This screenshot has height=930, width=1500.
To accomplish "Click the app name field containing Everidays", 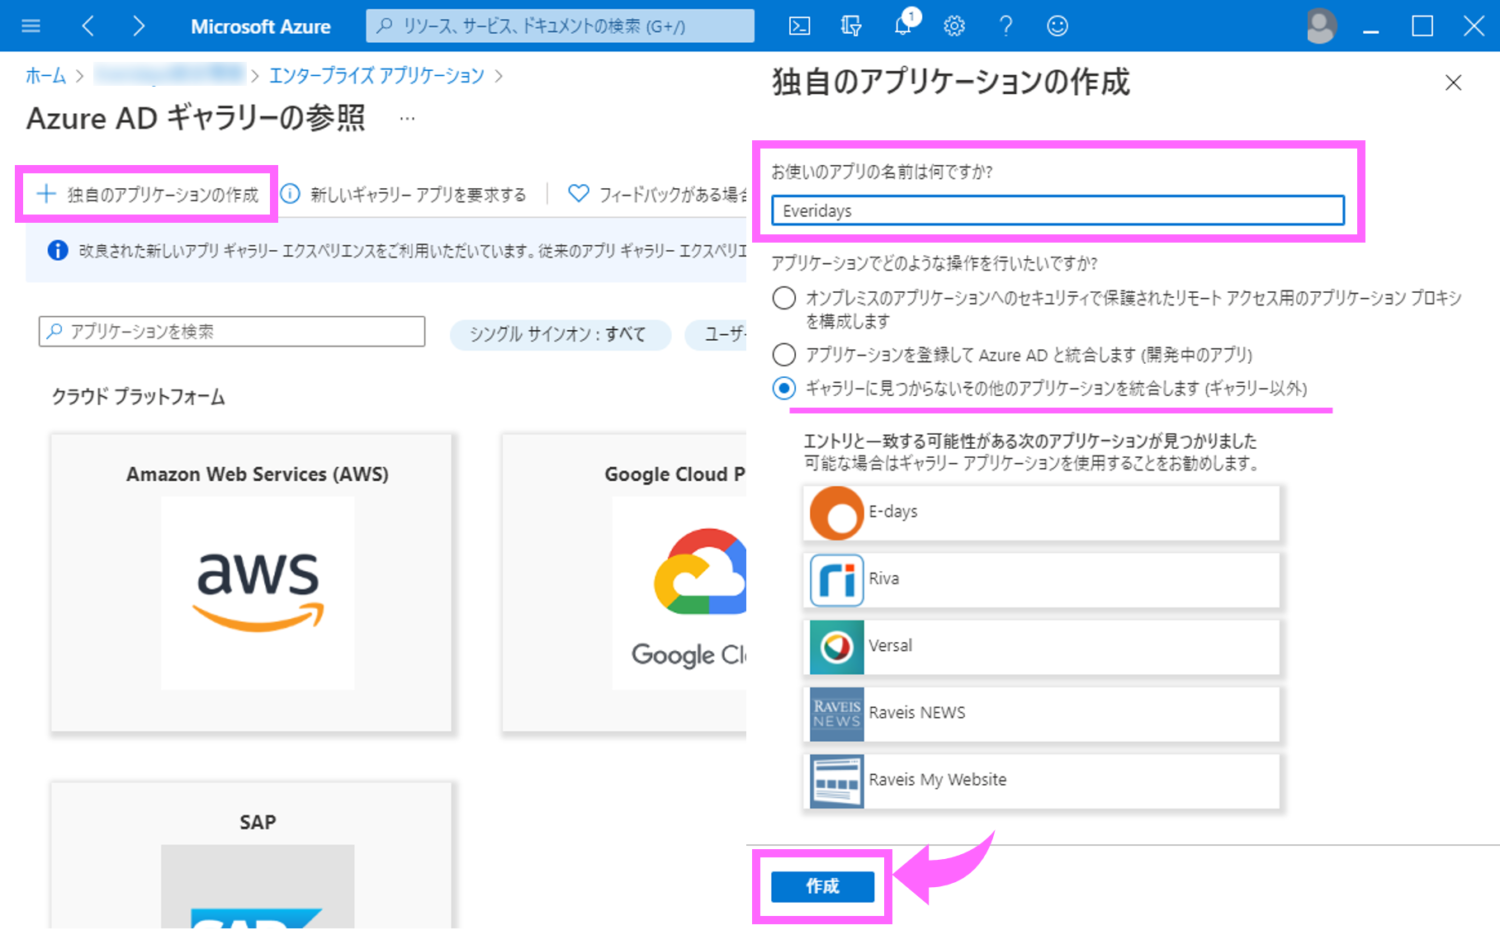I will pos(1057,210).
